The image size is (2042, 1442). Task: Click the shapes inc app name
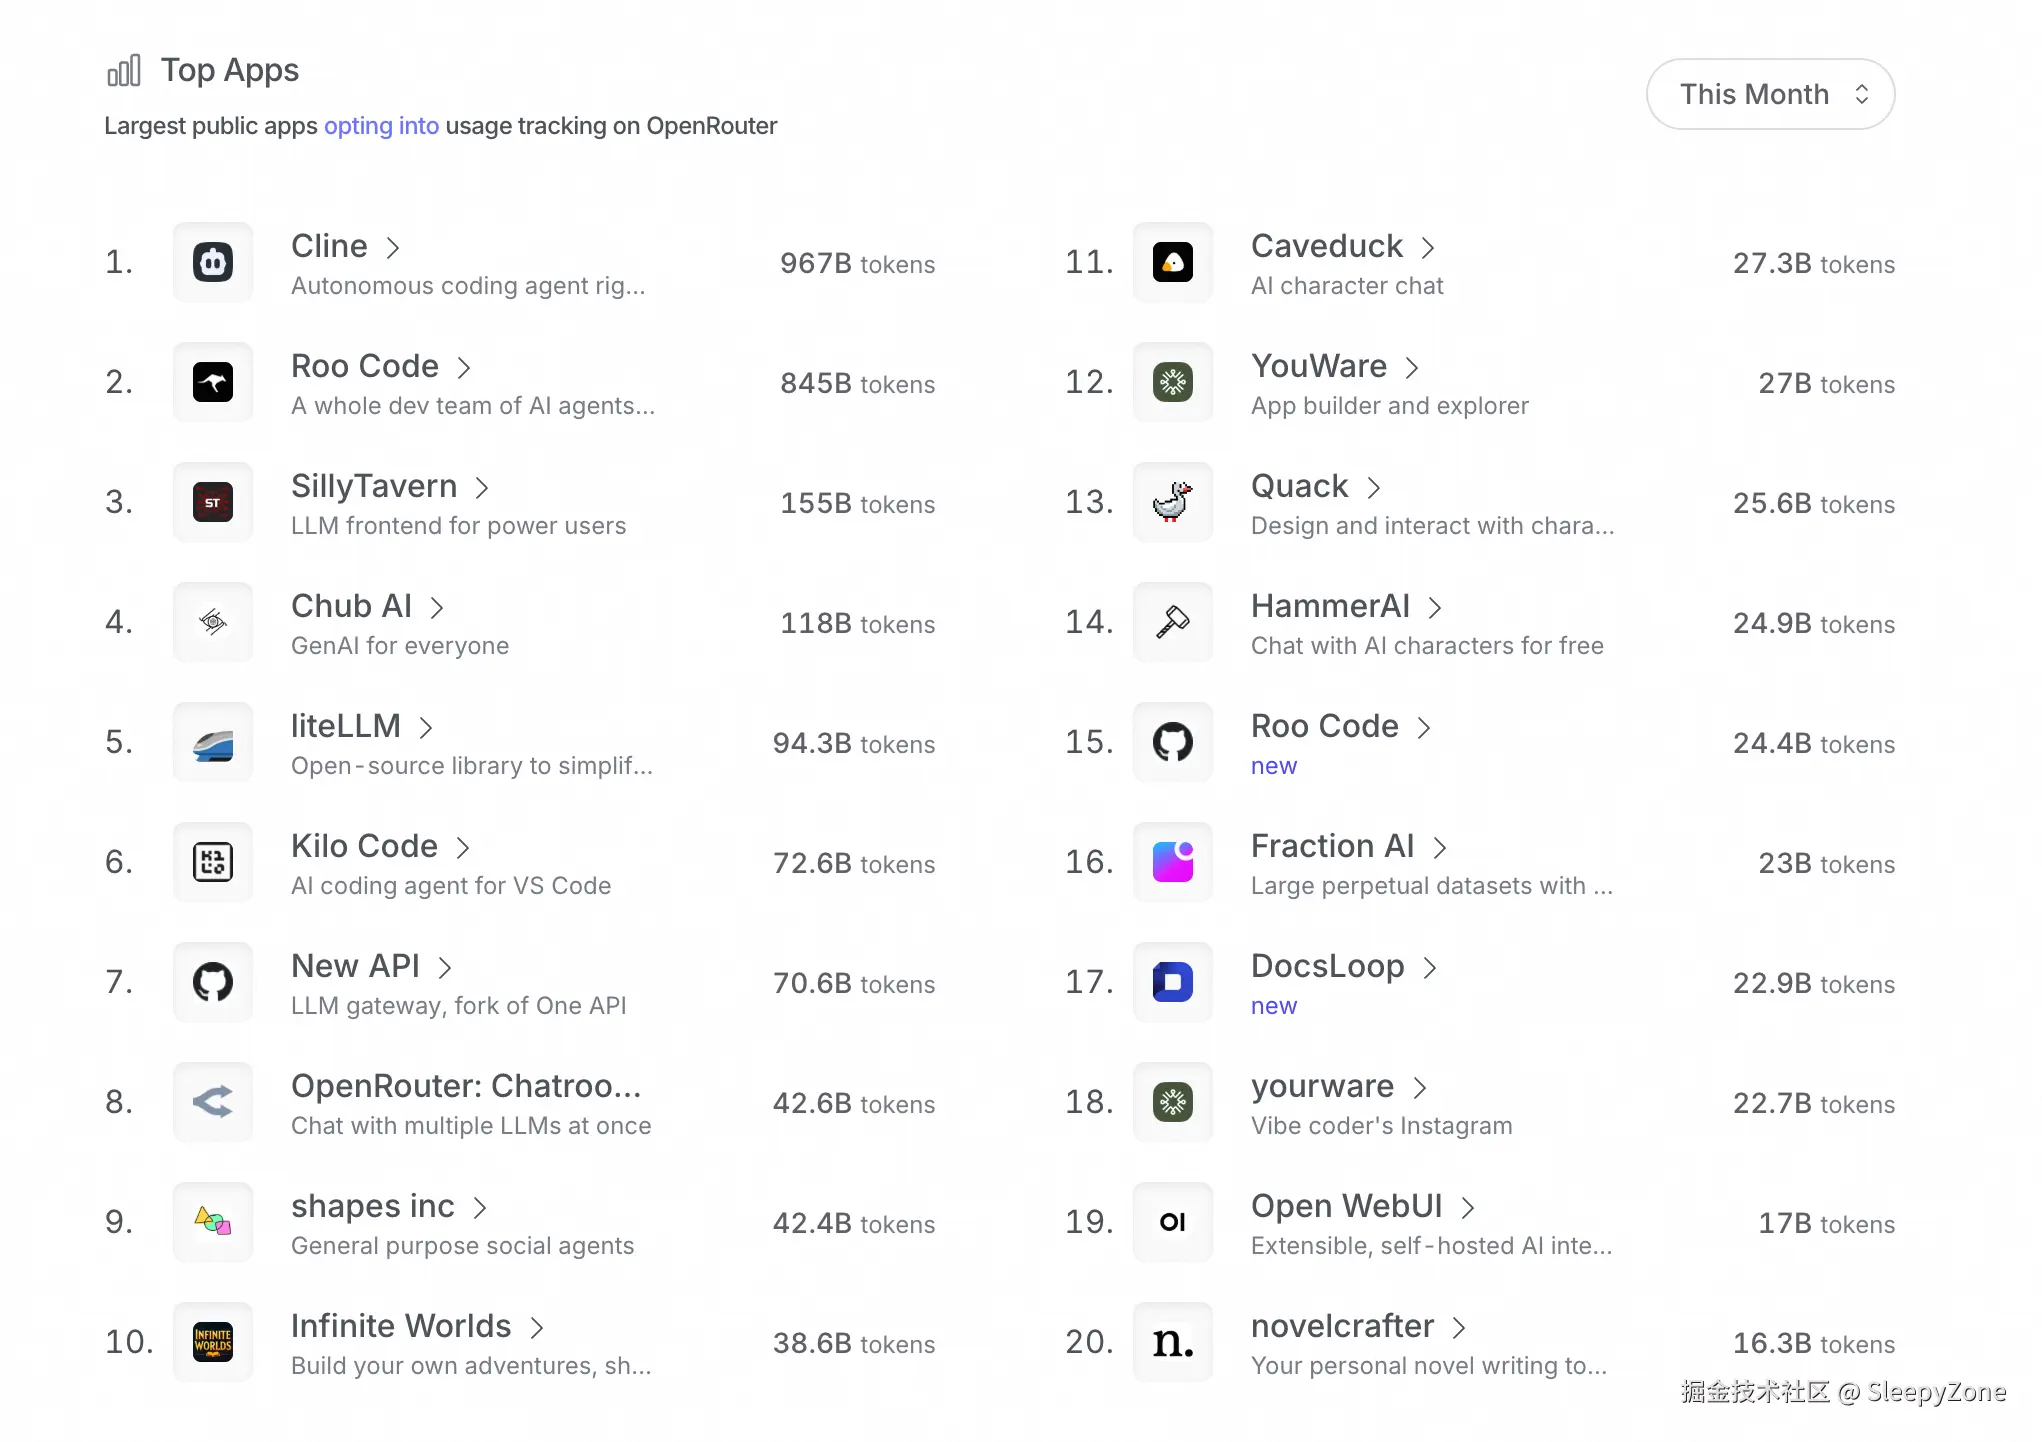pos(372,1206)
